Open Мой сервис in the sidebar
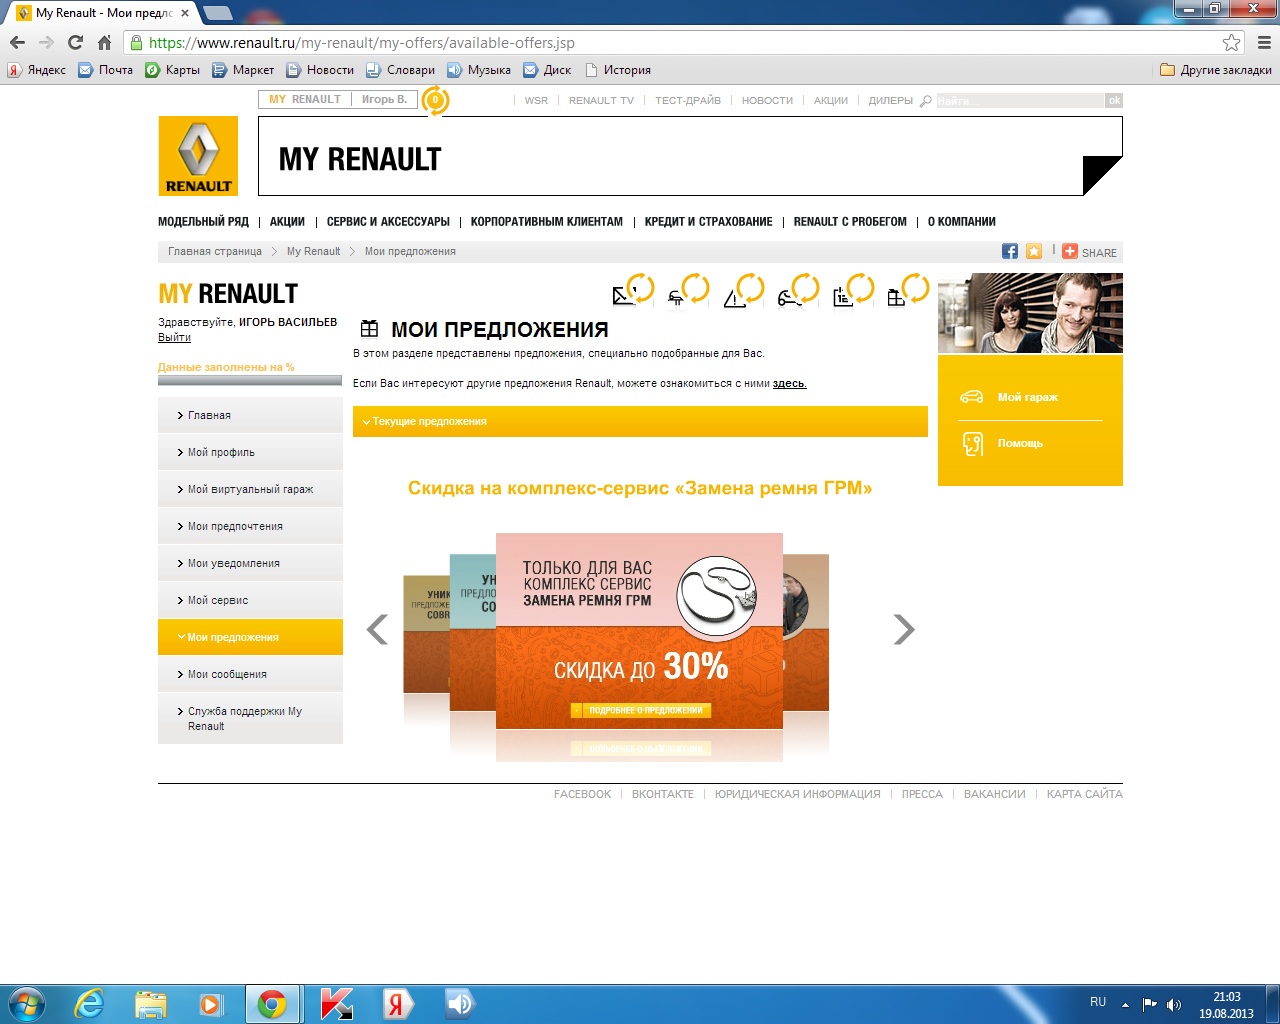 click(x=250, y=600)
